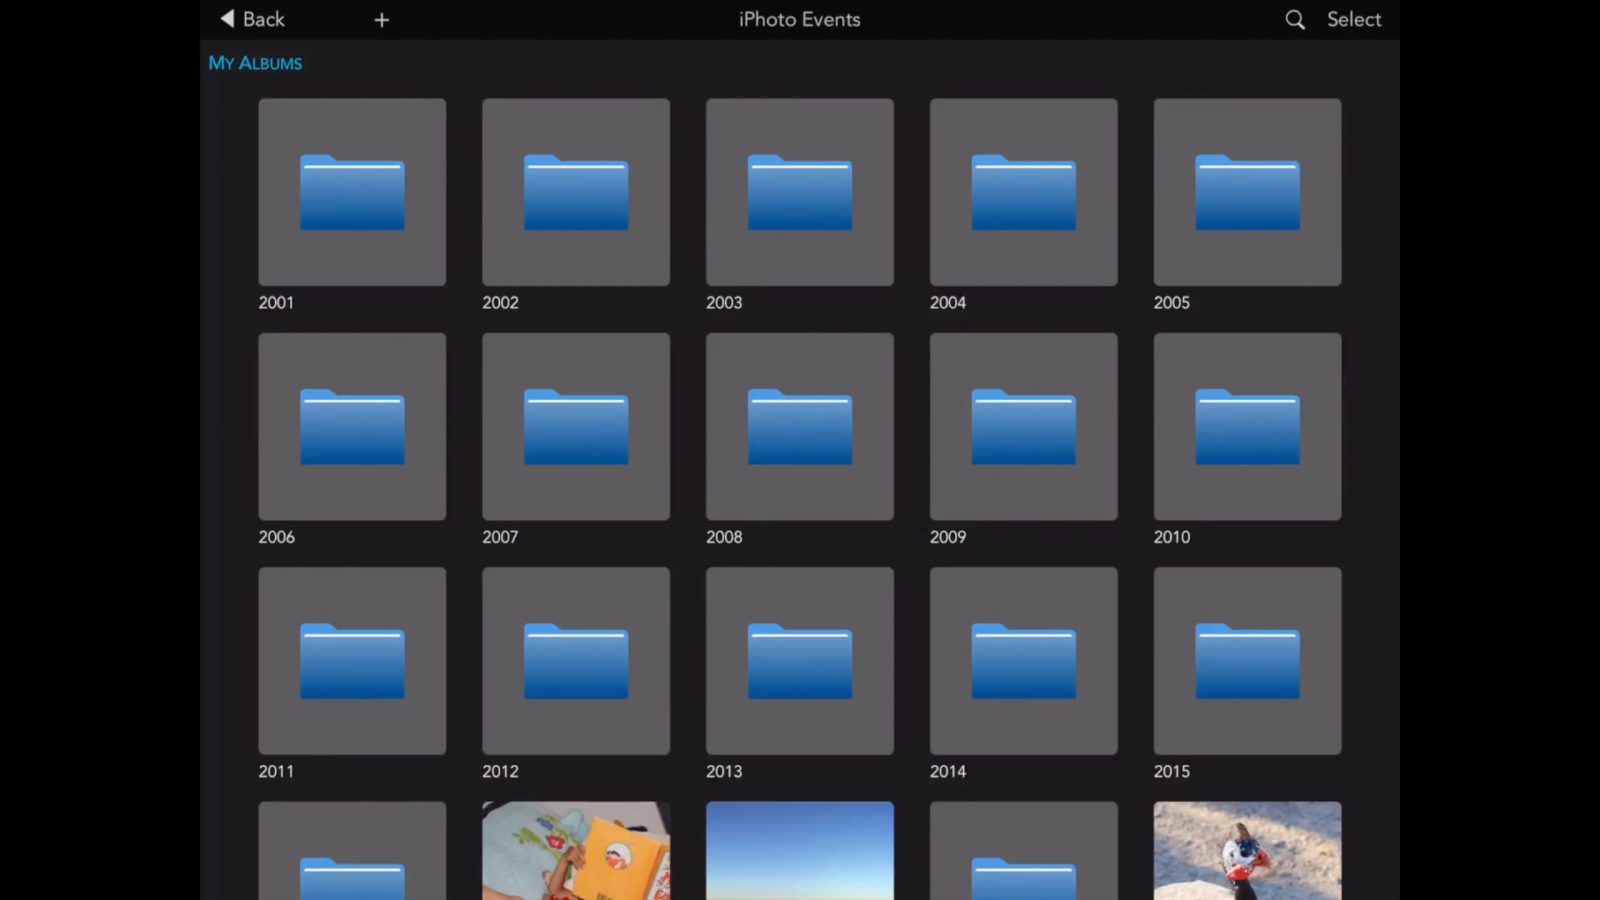Open the 2008 album folder
The height and width of the screenshot is (900, 1600).
coord(800,426)
